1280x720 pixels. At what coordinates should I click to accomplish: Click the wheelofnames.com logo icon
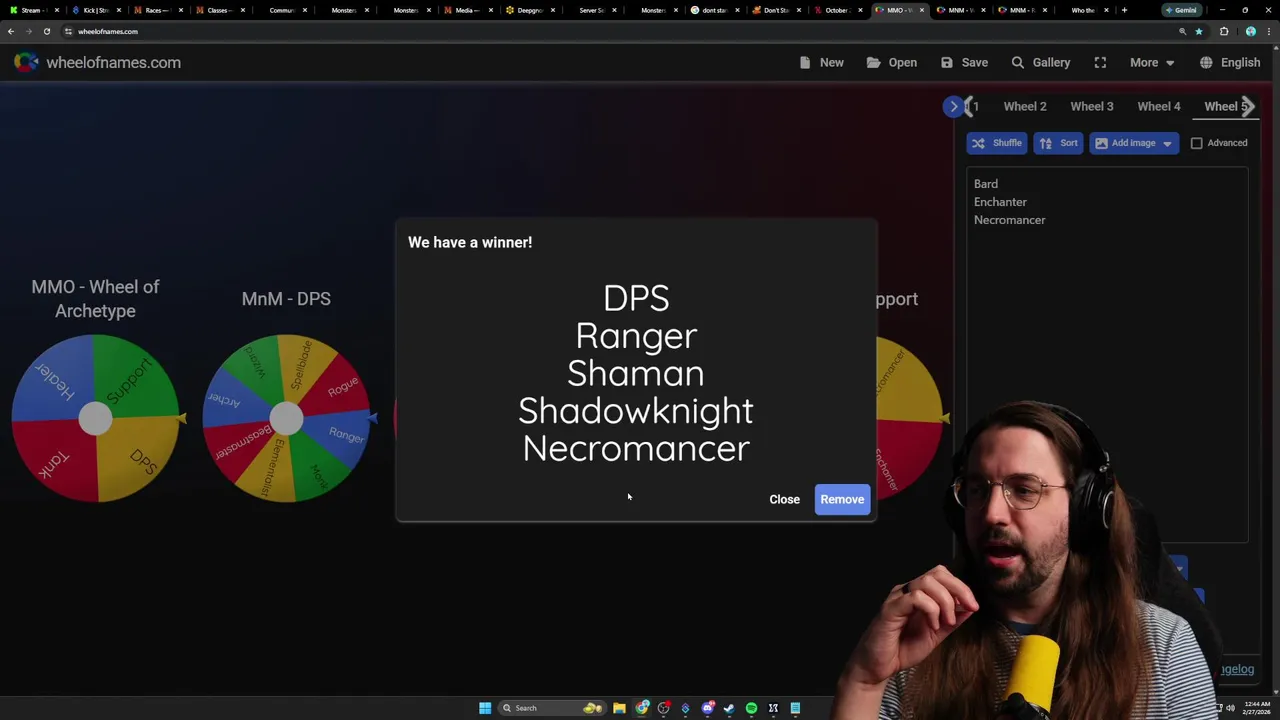[x=27, y=62]
